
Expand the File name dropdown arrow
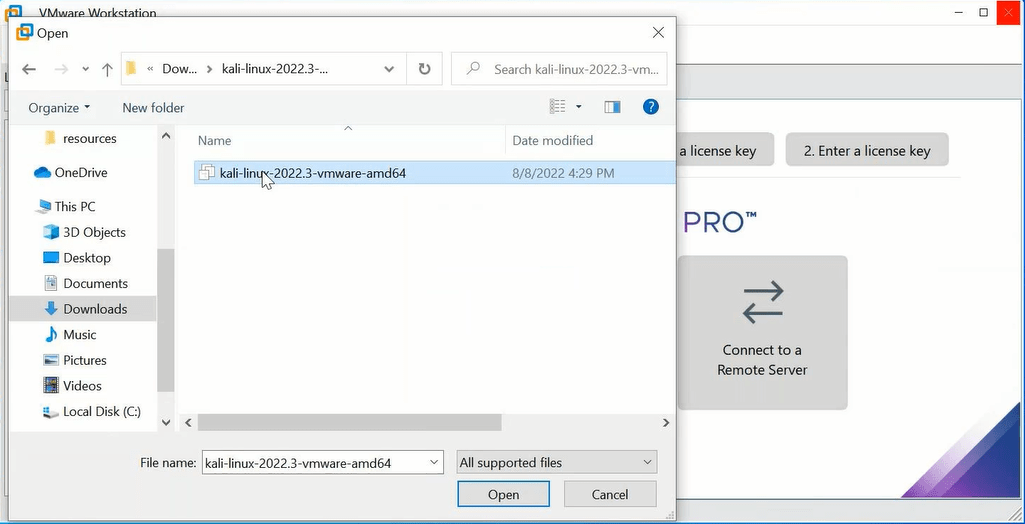pyautogui.click(x=435, y=463)
